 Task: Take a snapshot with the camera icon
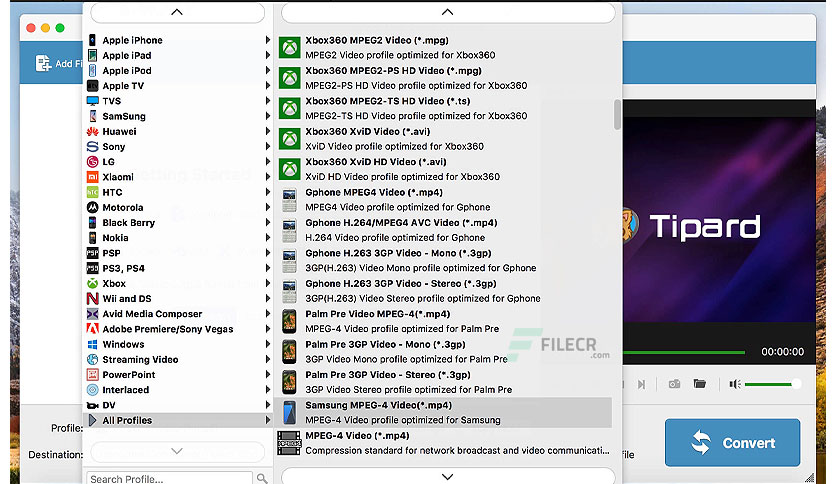(674, 384)
